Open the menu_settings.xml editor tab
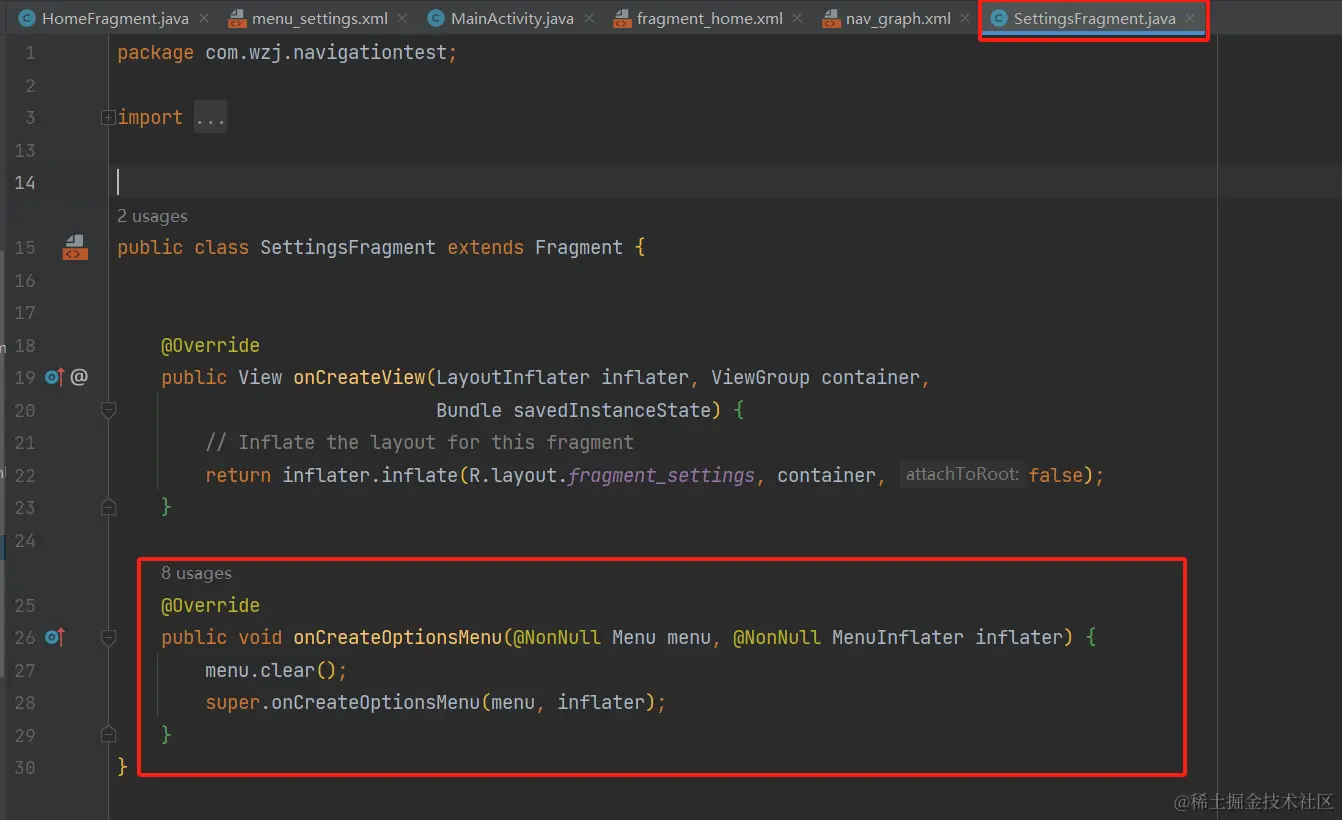1342x820 pixels. coord(319,19)
